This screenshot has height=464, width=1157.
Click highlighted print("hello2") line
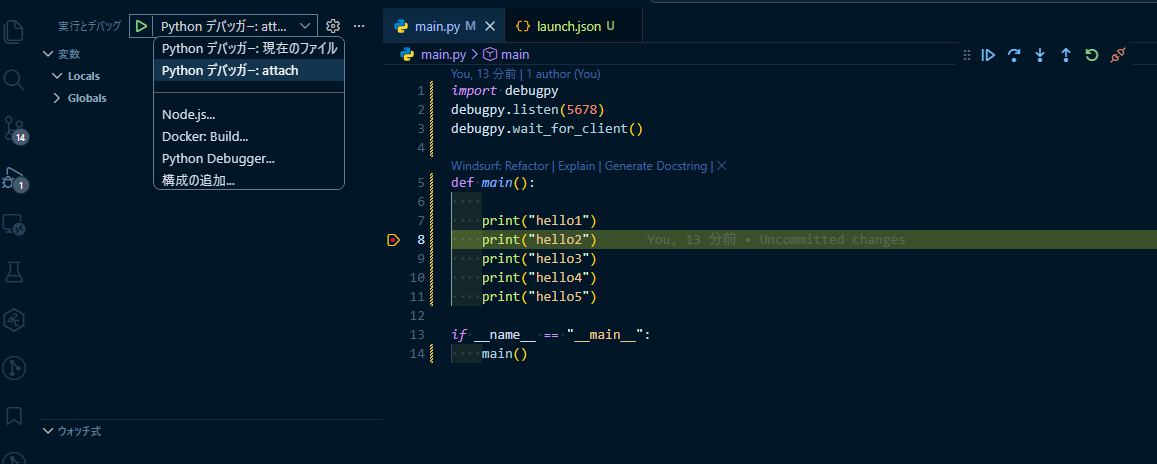539,240
